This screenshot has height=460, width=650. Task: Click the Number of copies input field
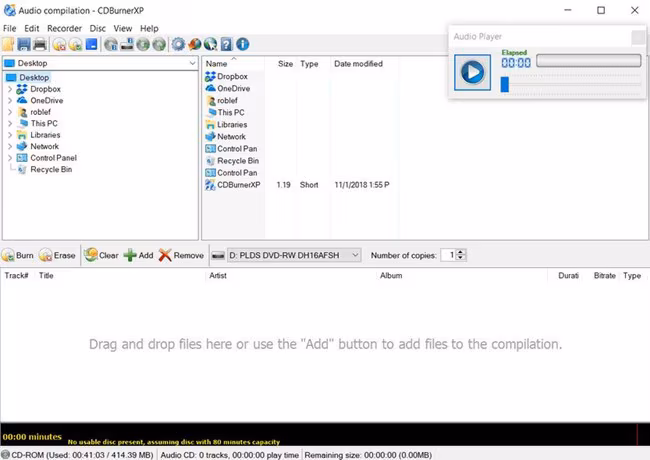[448, 255]
